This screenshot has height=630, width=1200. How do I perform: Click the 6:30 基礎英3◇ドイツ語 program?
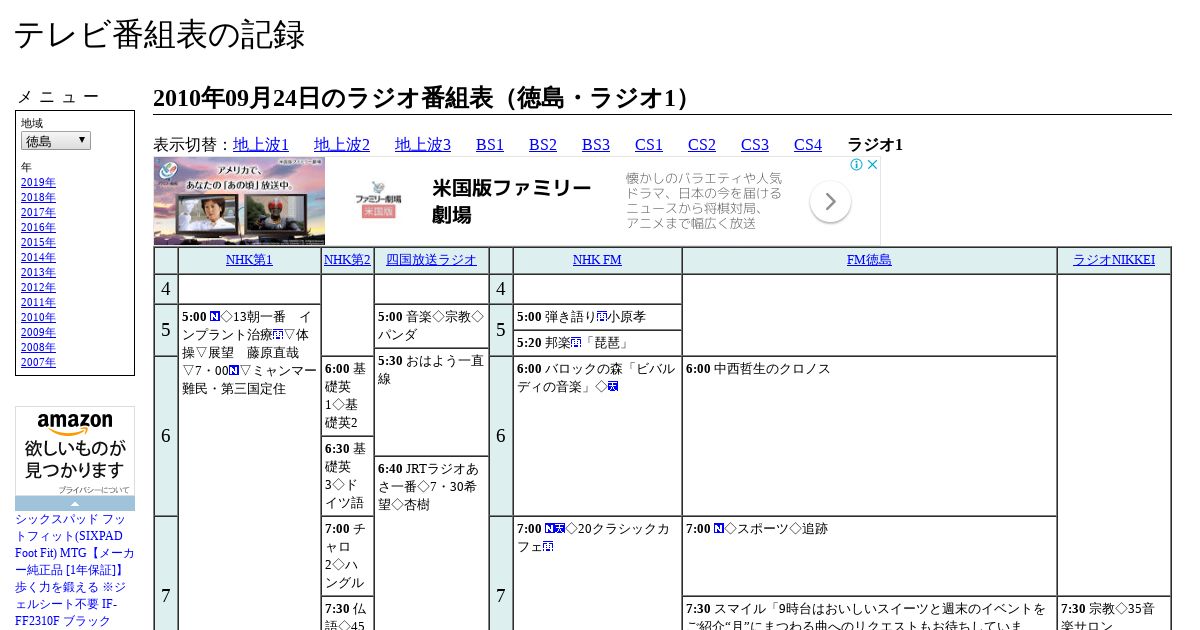coord(347,476)
